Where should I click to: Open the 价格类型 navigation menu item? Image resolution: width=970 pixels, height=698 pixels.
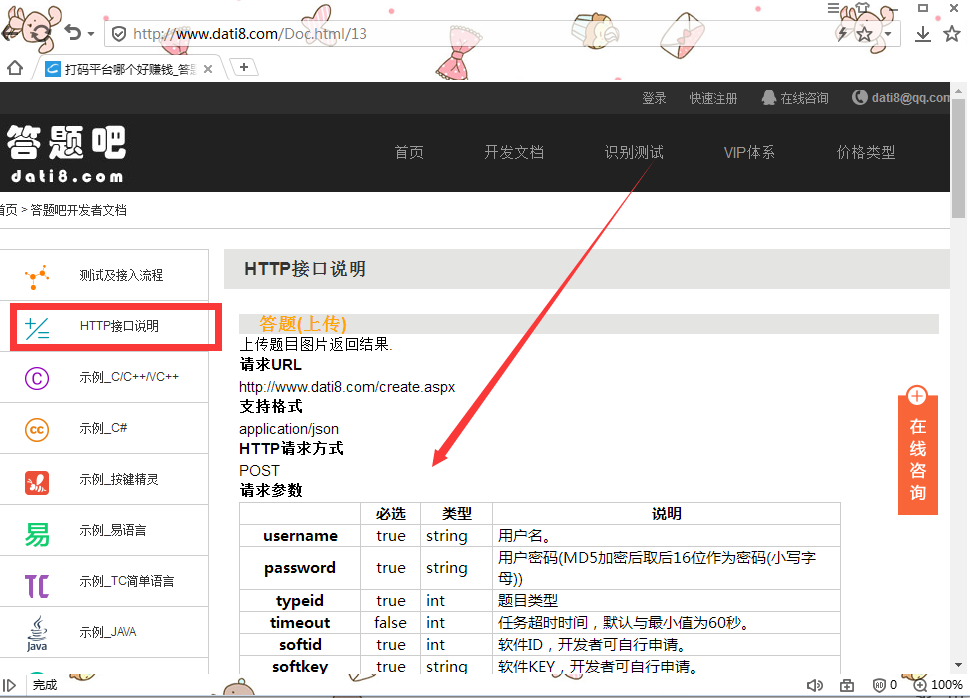865,152
